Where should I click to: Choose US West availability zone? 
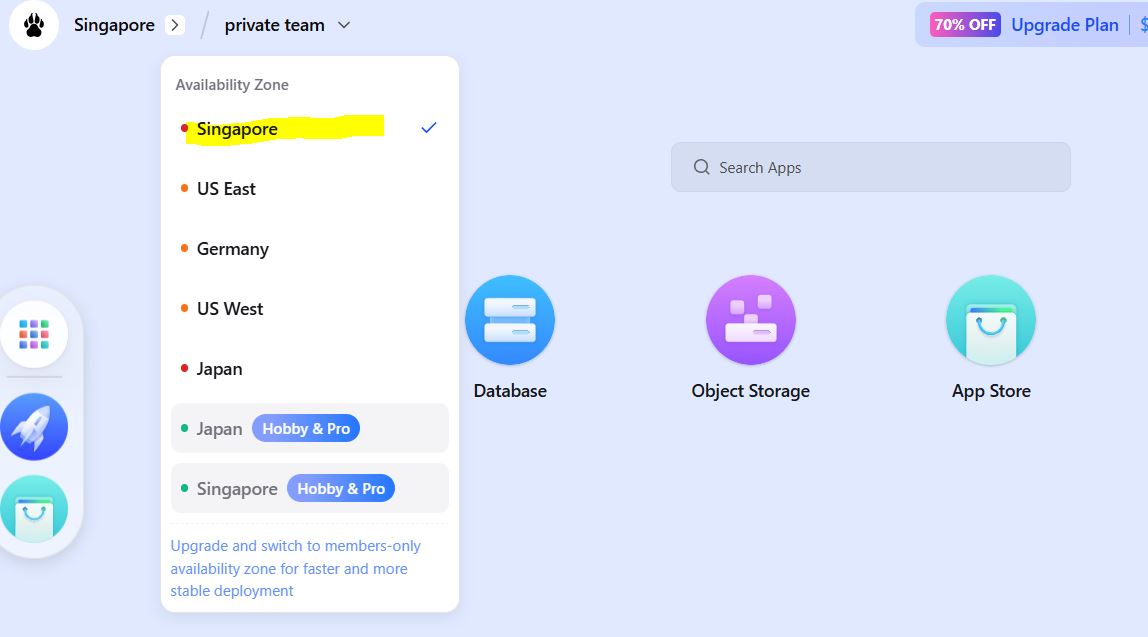(x=230, y=309)
